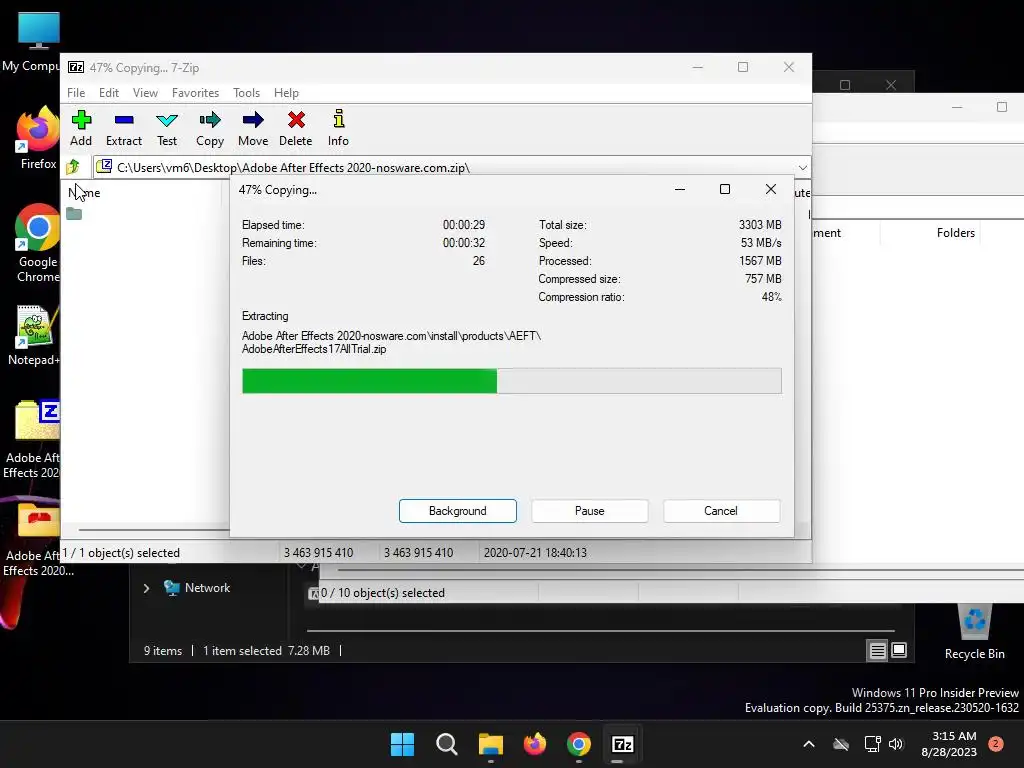Viewport: 1024px width, 768px height.
Task: Click the Remaining time value 00:00:32
Action: point(464,243)
